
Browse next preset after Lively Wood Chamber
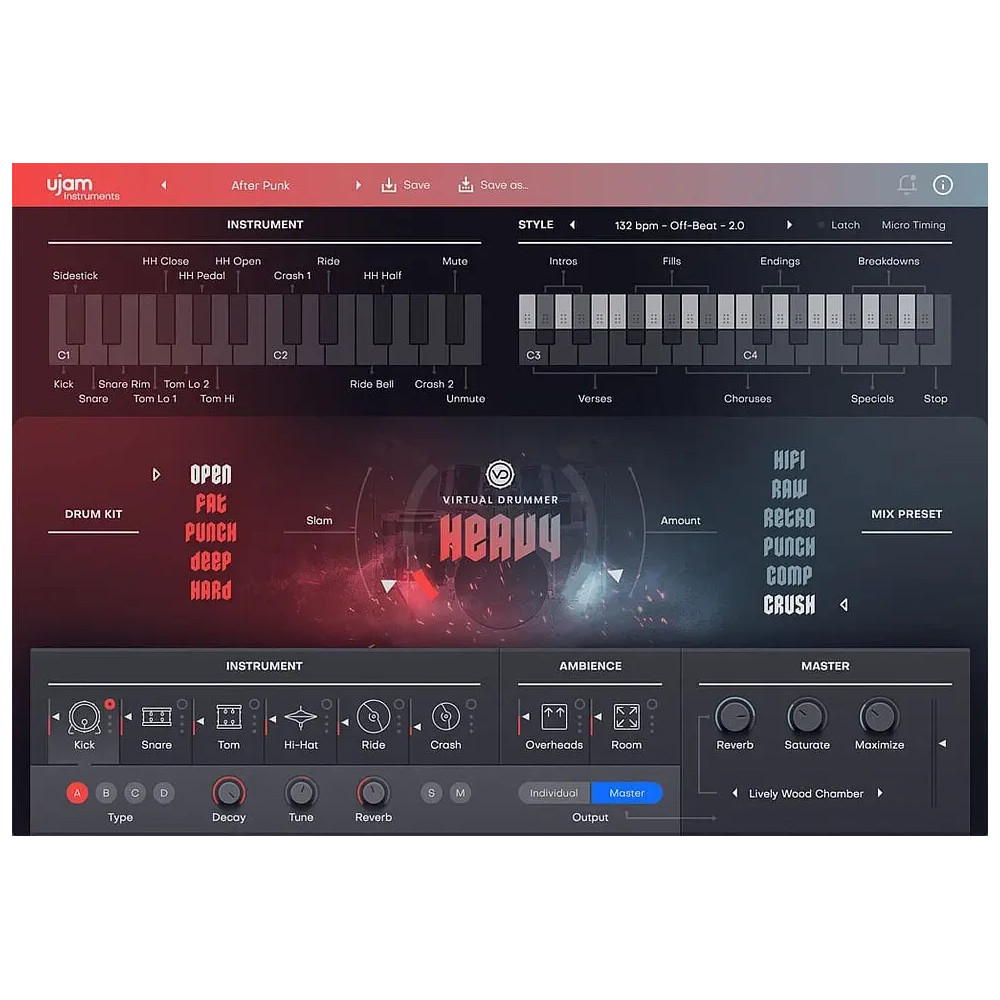[x=879, y=793]
